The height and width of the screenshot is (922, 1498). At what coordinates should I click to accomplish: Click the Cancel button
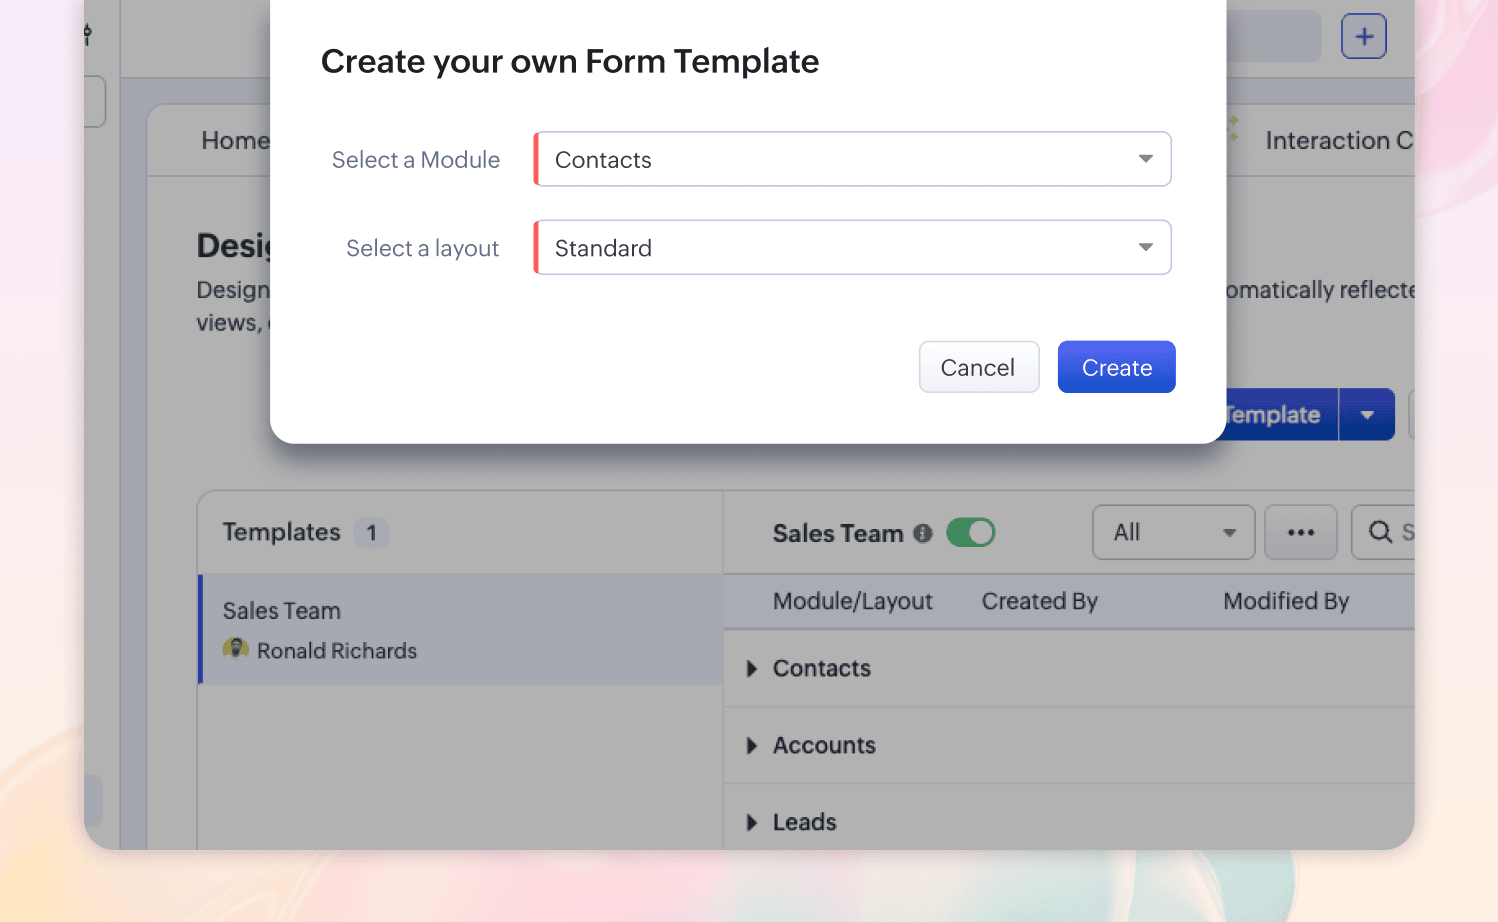979,367
